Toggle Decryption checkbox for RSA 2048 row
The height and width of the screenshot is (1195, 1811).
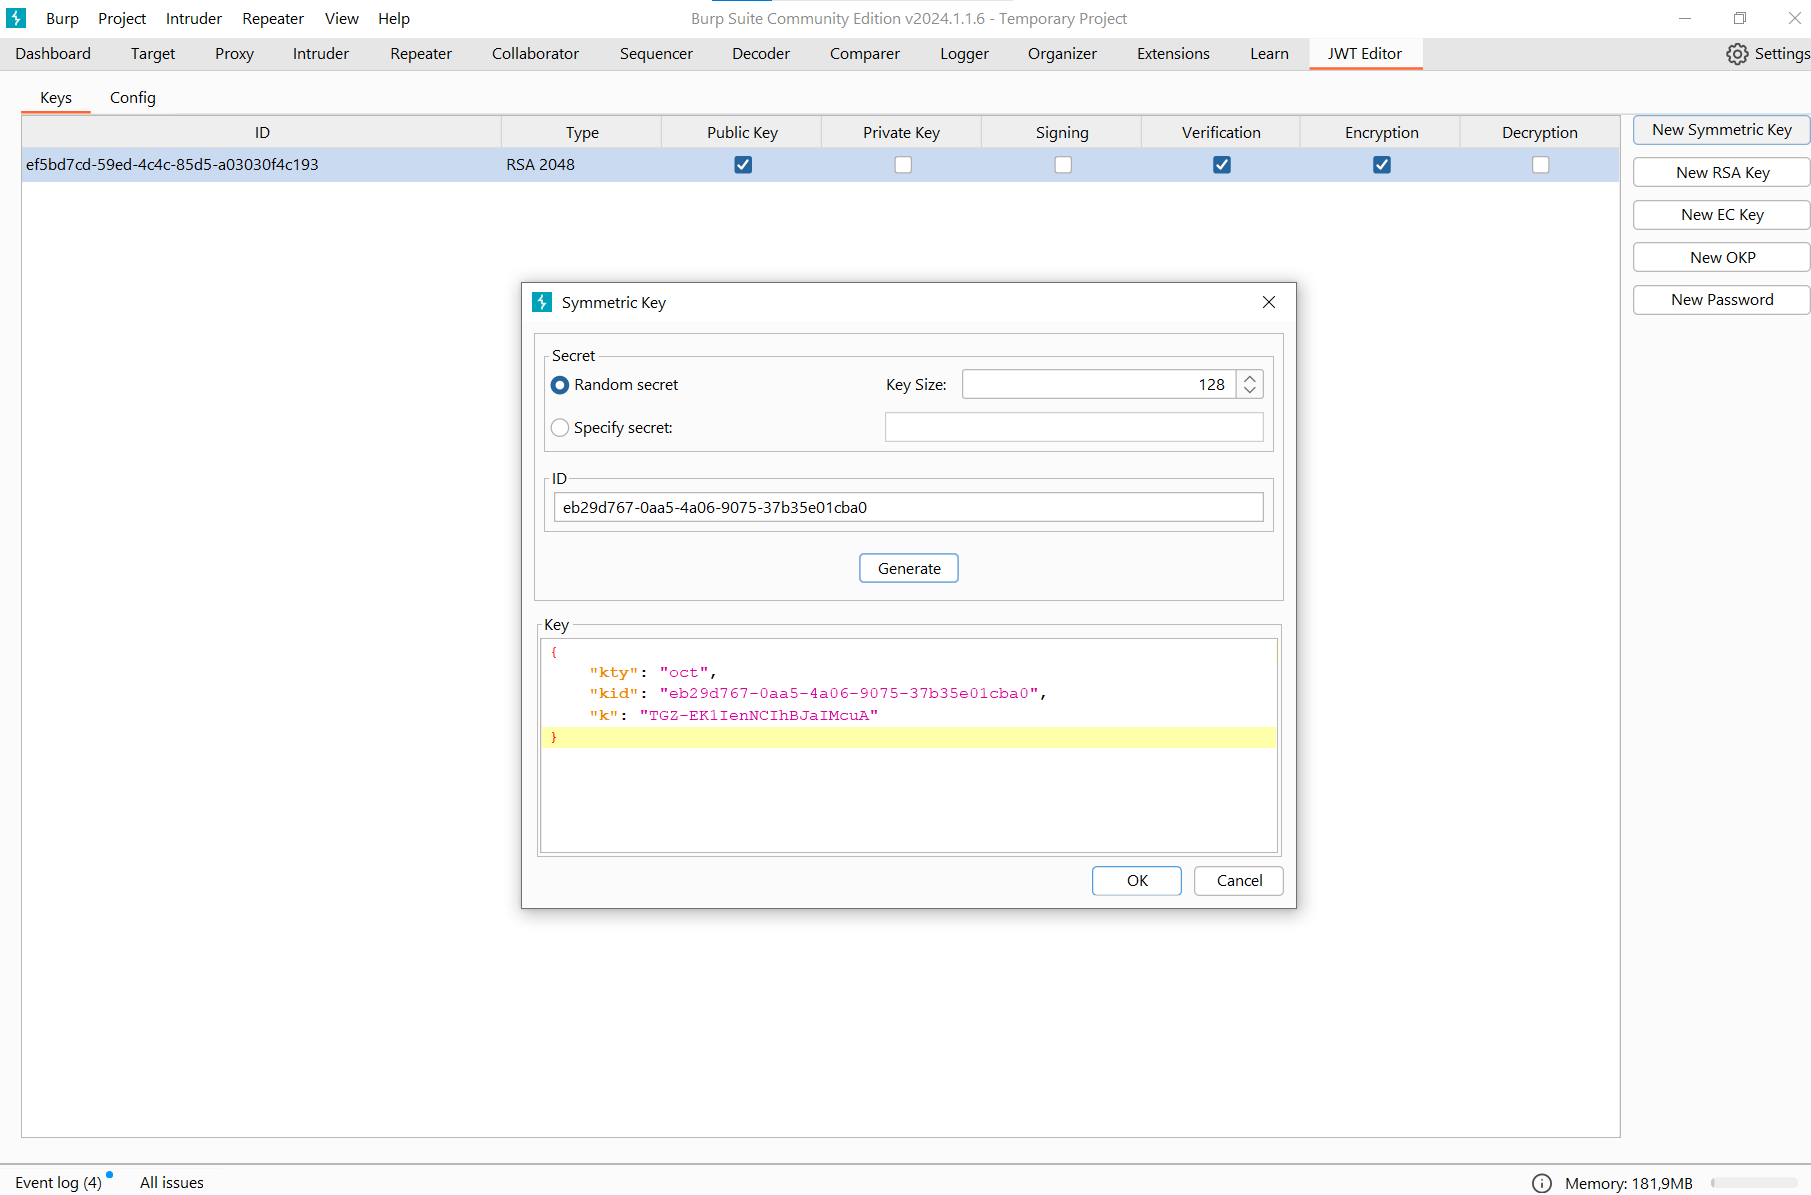pyautogui.click(x=1541, y=165)
